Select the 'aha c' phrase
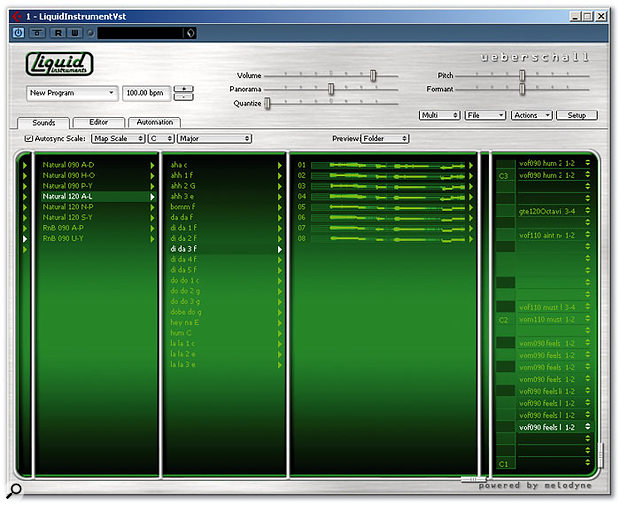Viewport: 620px width, 505px height. click(x=179, y=165)
